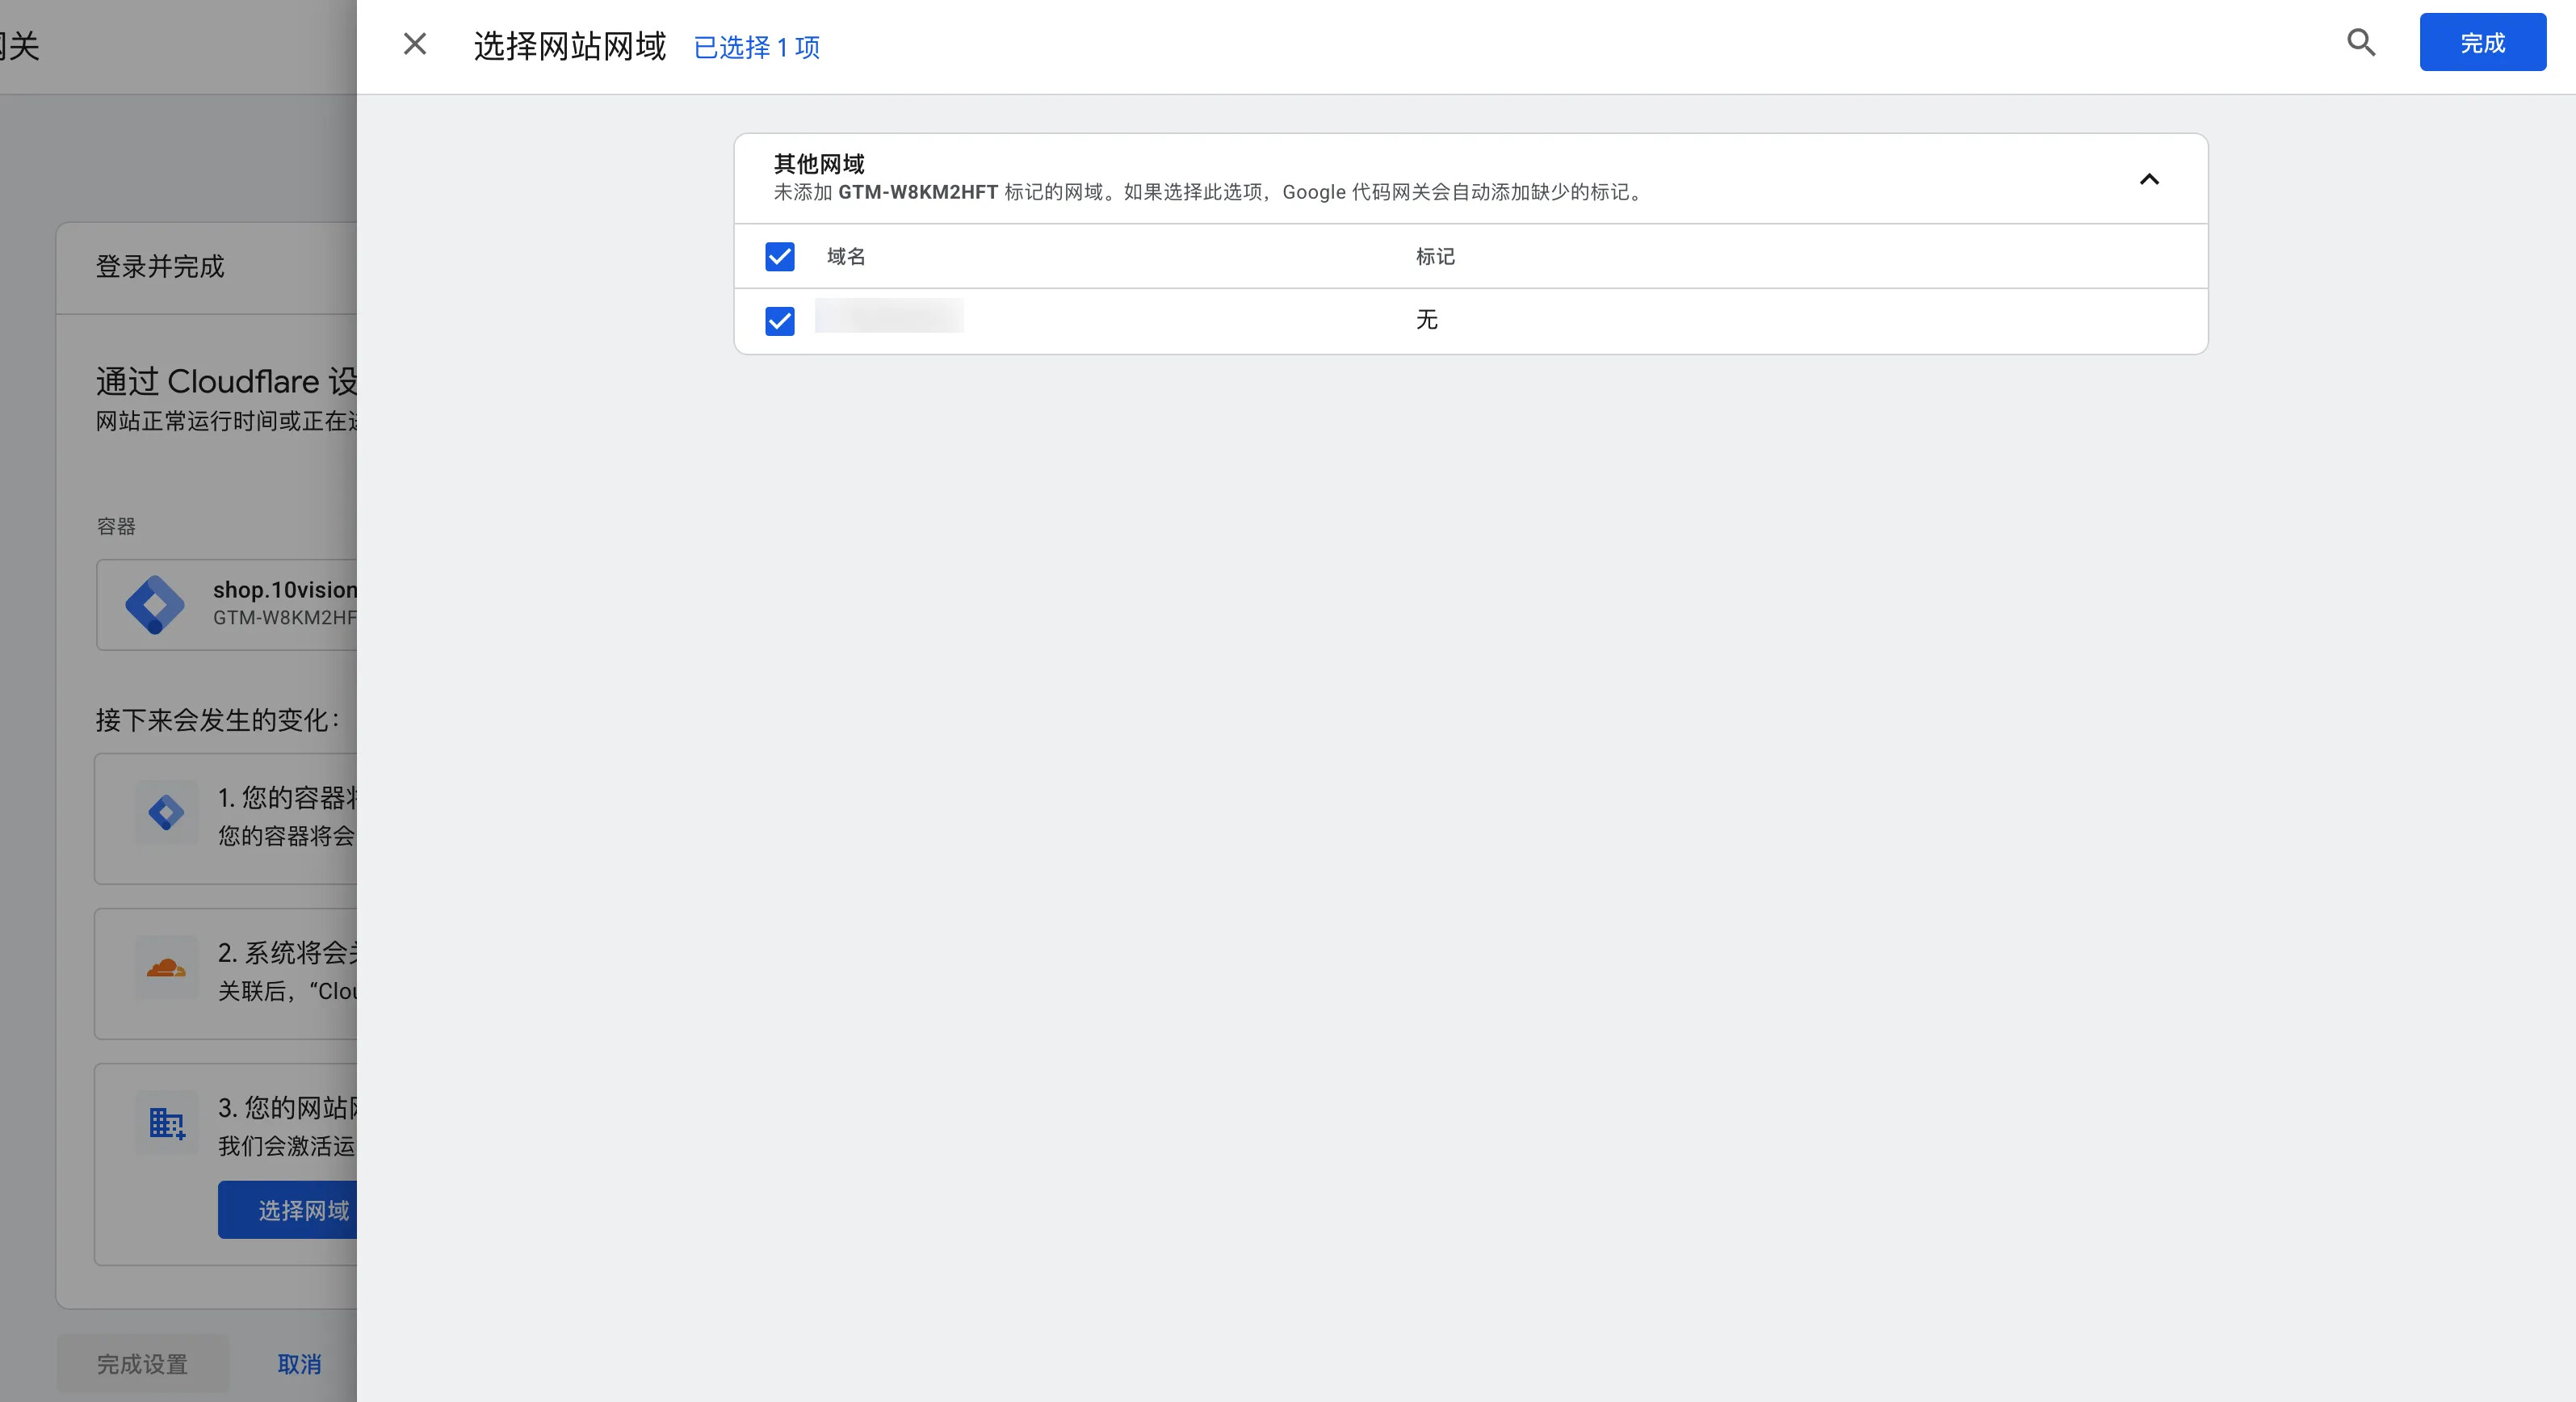Click the search magnifier icon
Viewport: 2576px width, 1402px height.
2361,43
